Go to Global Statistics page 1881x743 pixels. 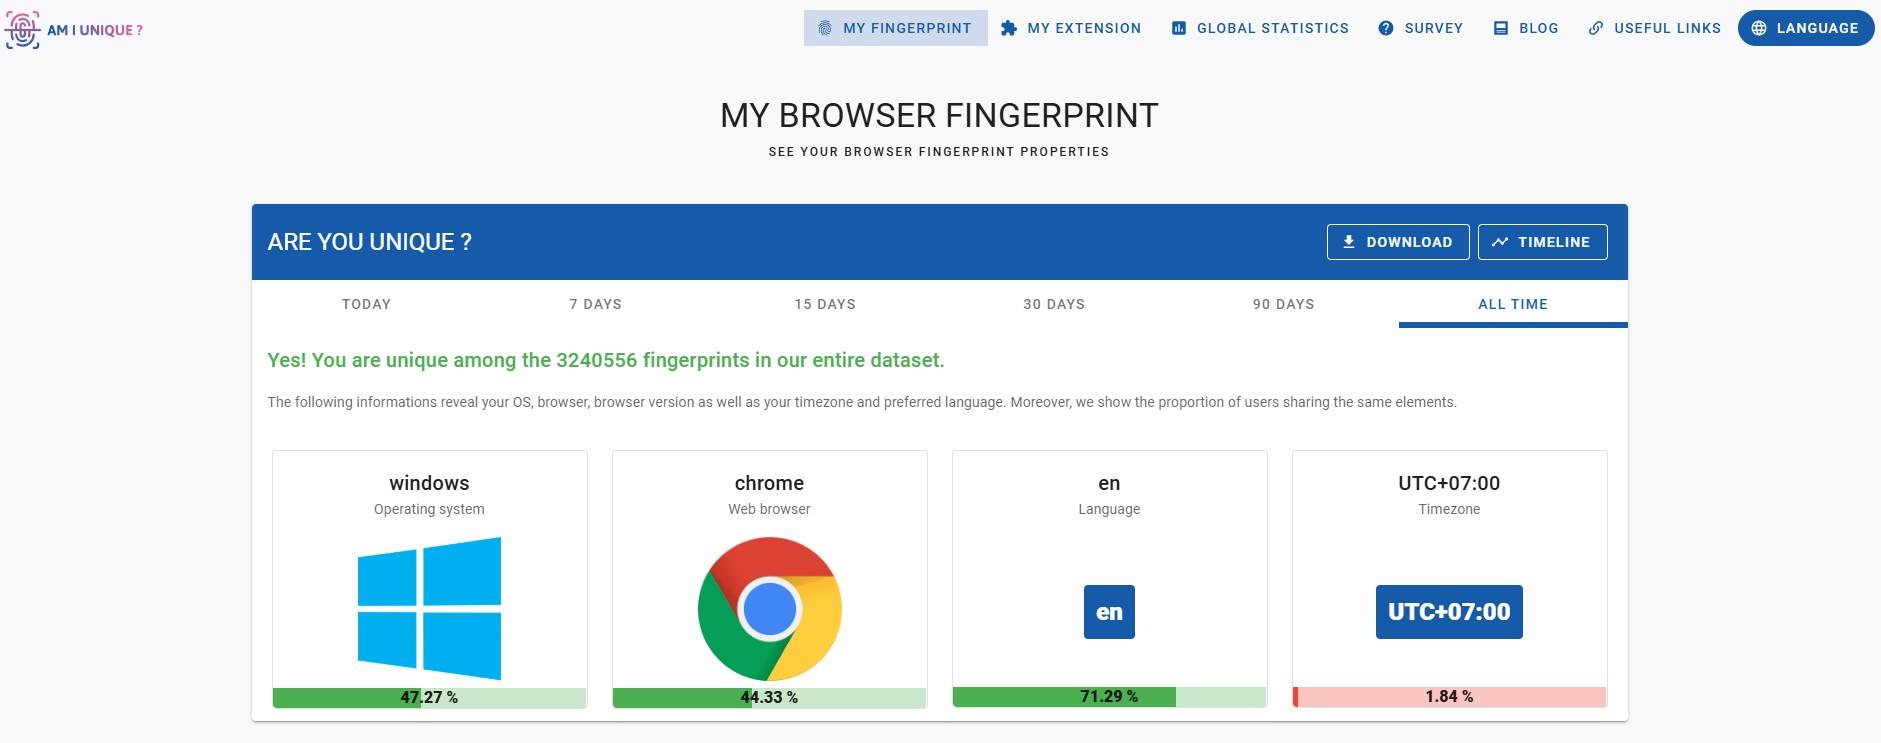(1260, 28)
